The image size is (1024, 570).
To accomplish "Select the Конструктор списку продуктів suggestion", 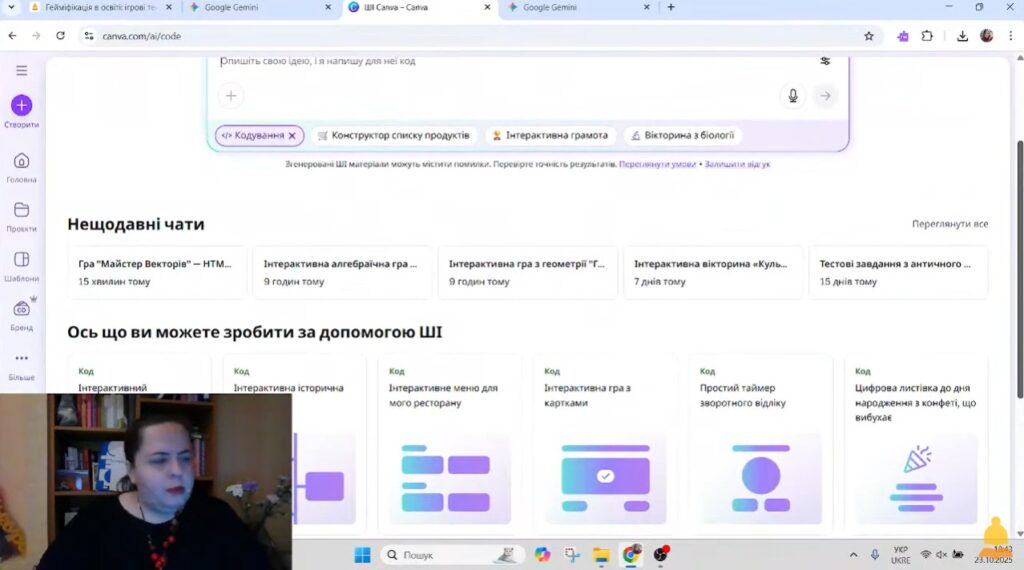I will (x=393, y=136).
